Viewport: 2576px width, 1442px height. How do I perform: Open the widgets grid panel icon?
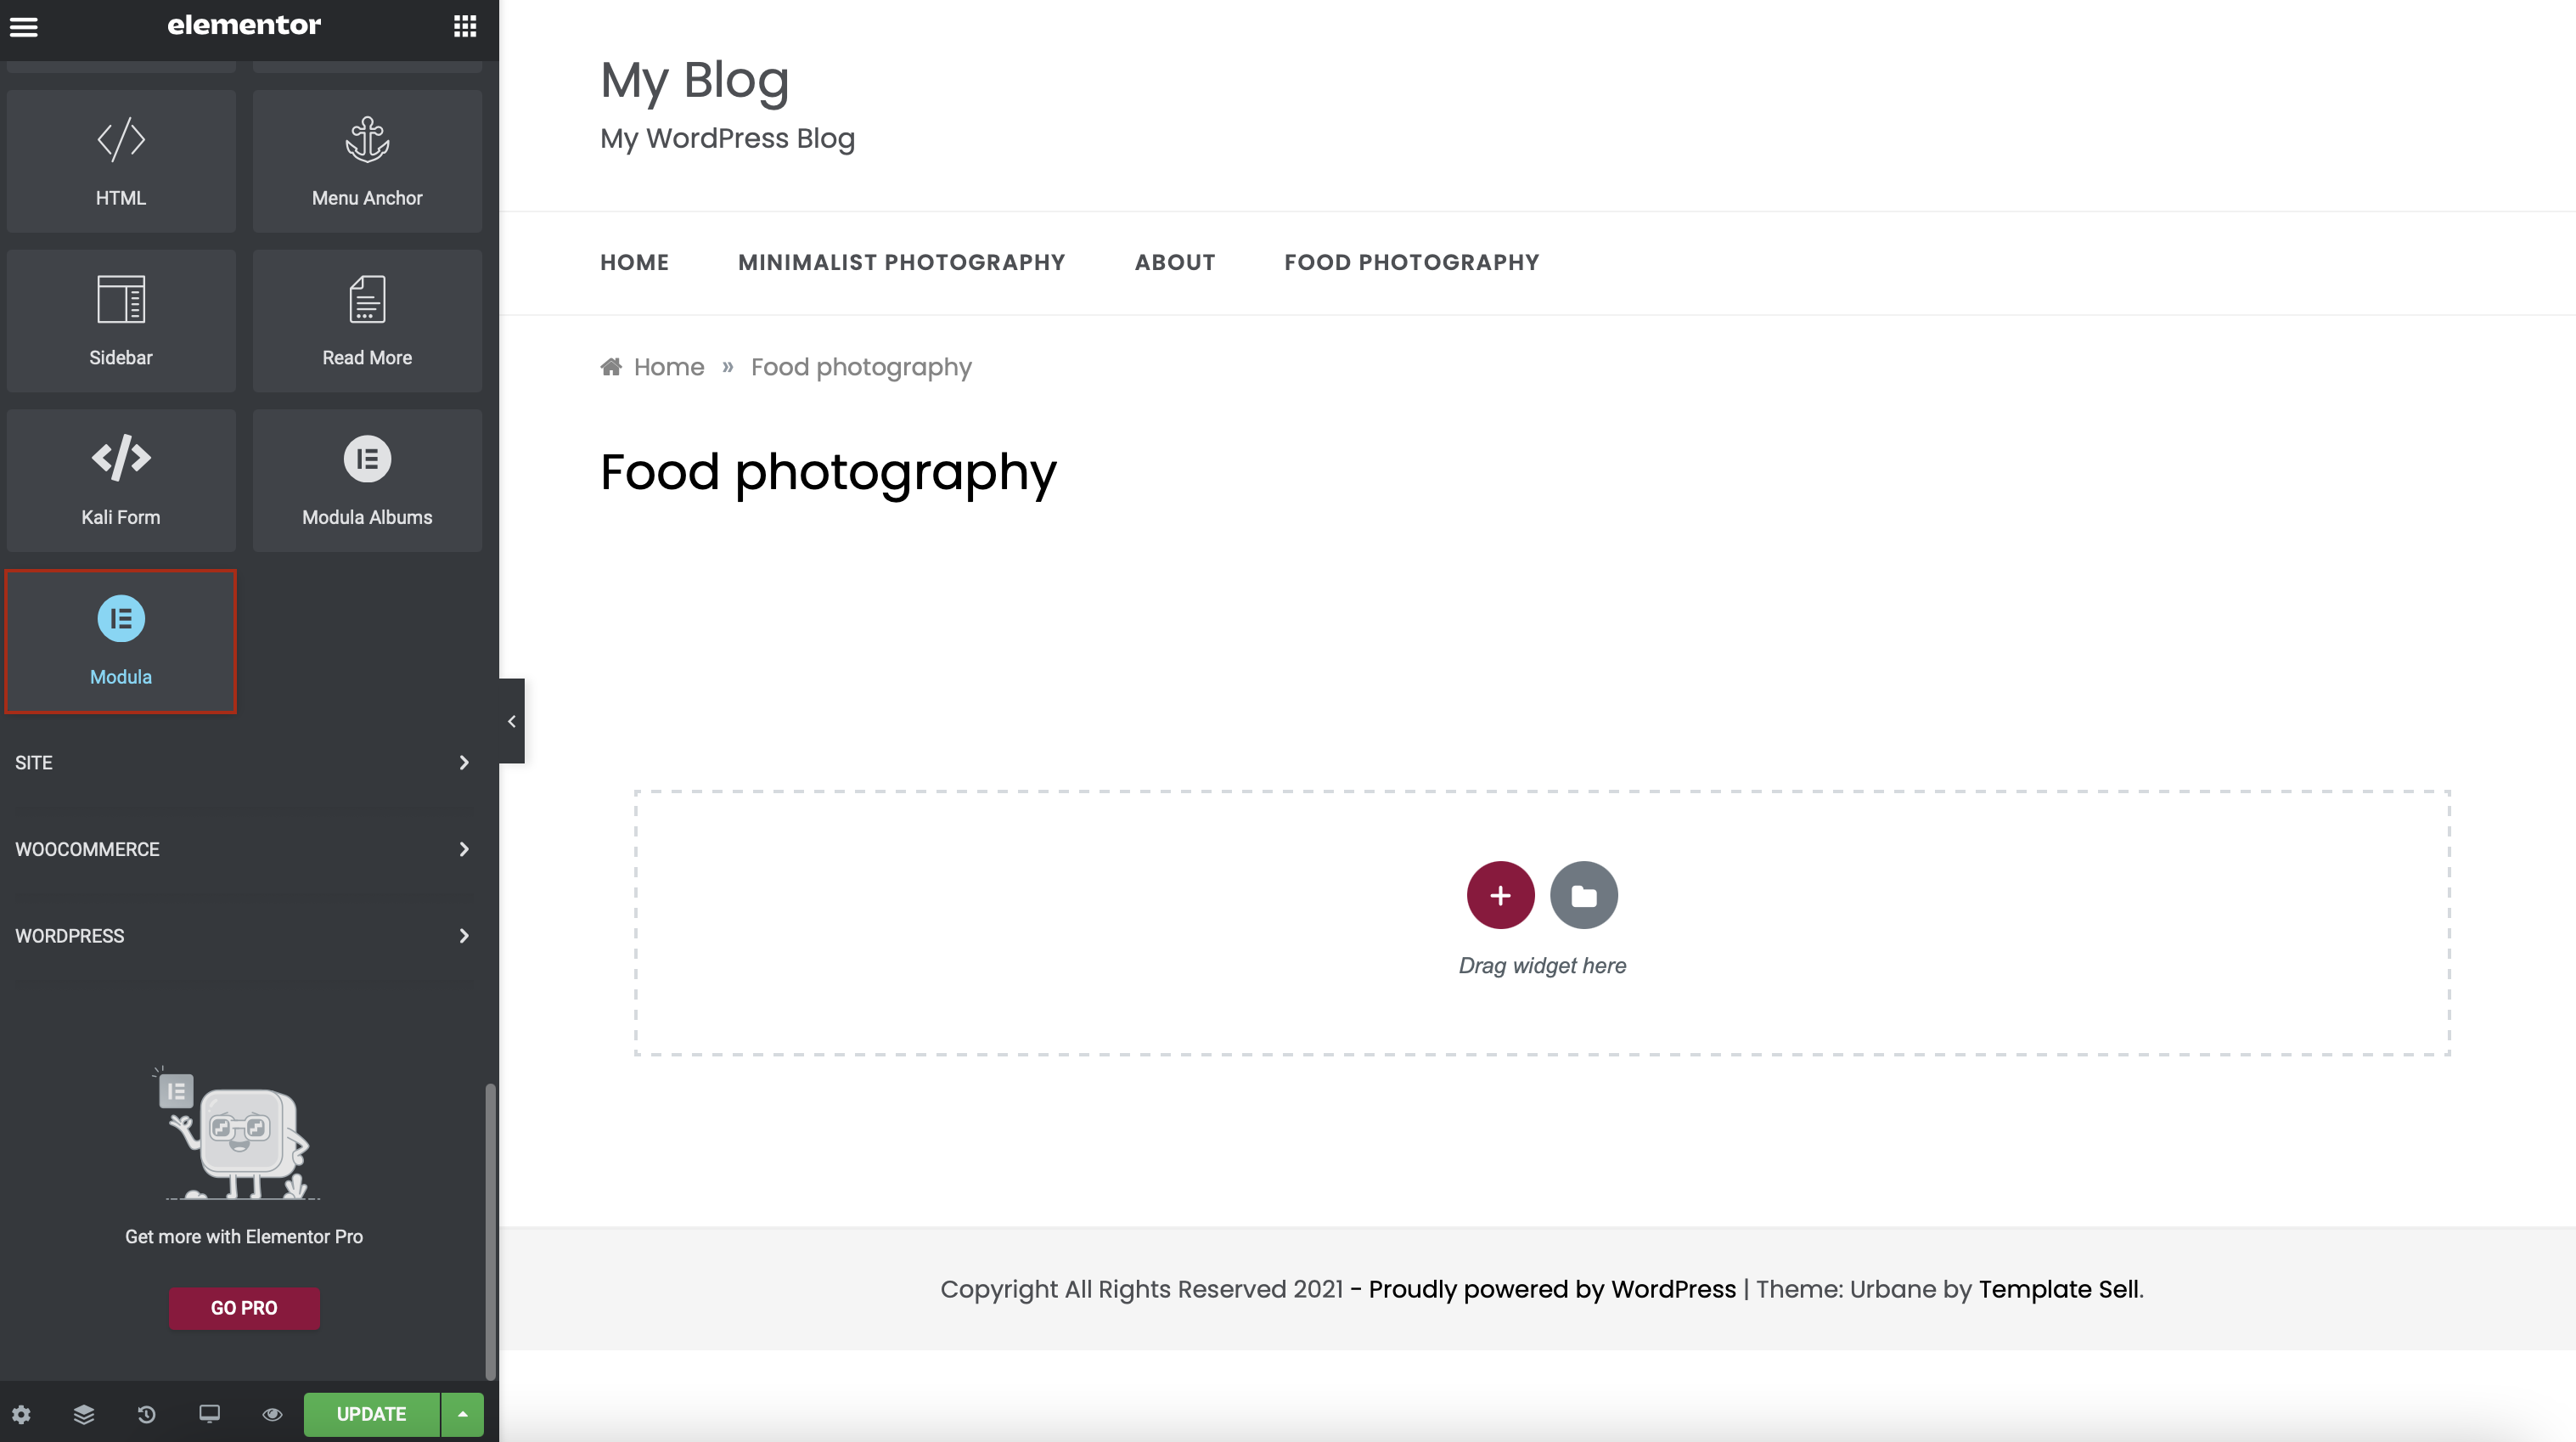(465, 26)
